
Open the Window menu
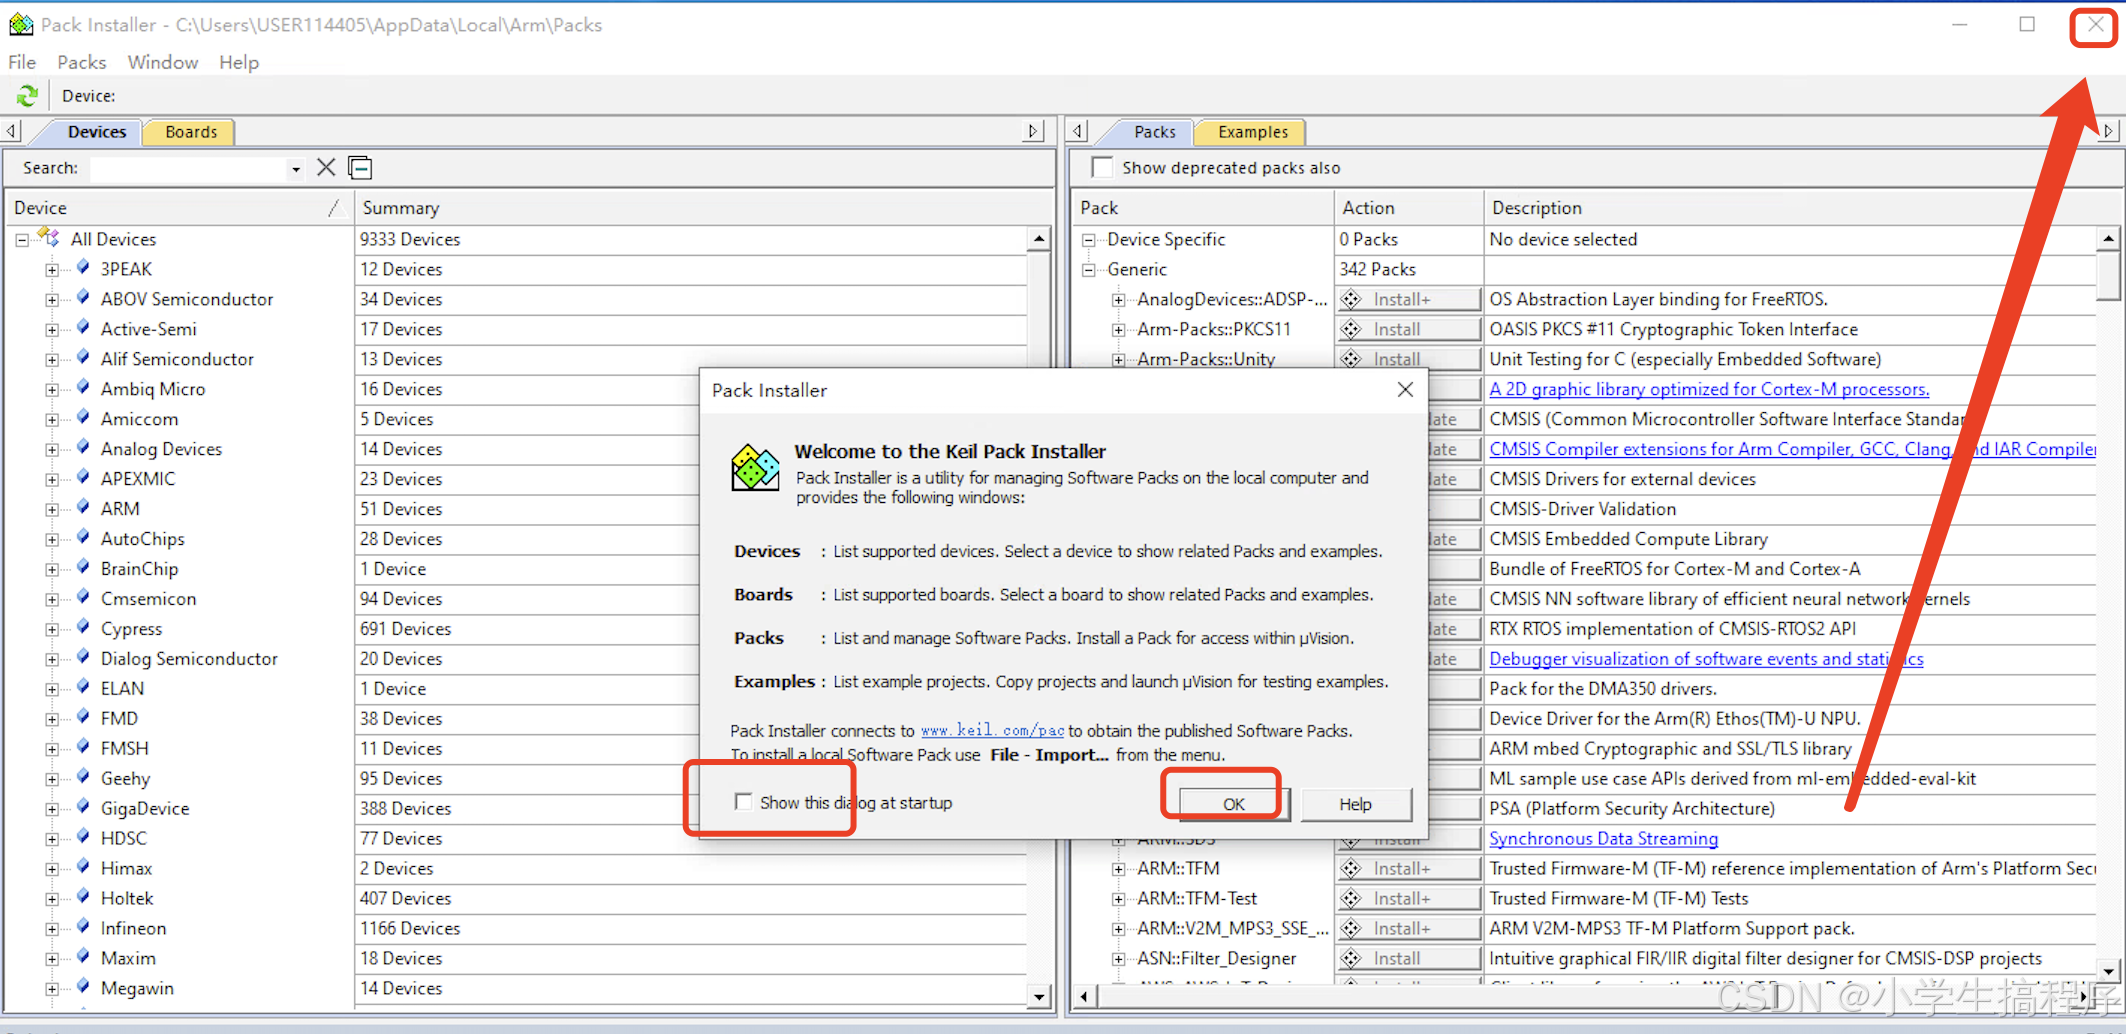click(163, 62)
